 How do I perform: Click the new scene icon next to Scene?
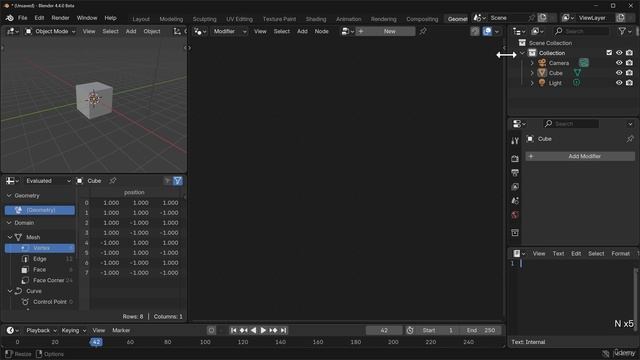tap(542, 18)
